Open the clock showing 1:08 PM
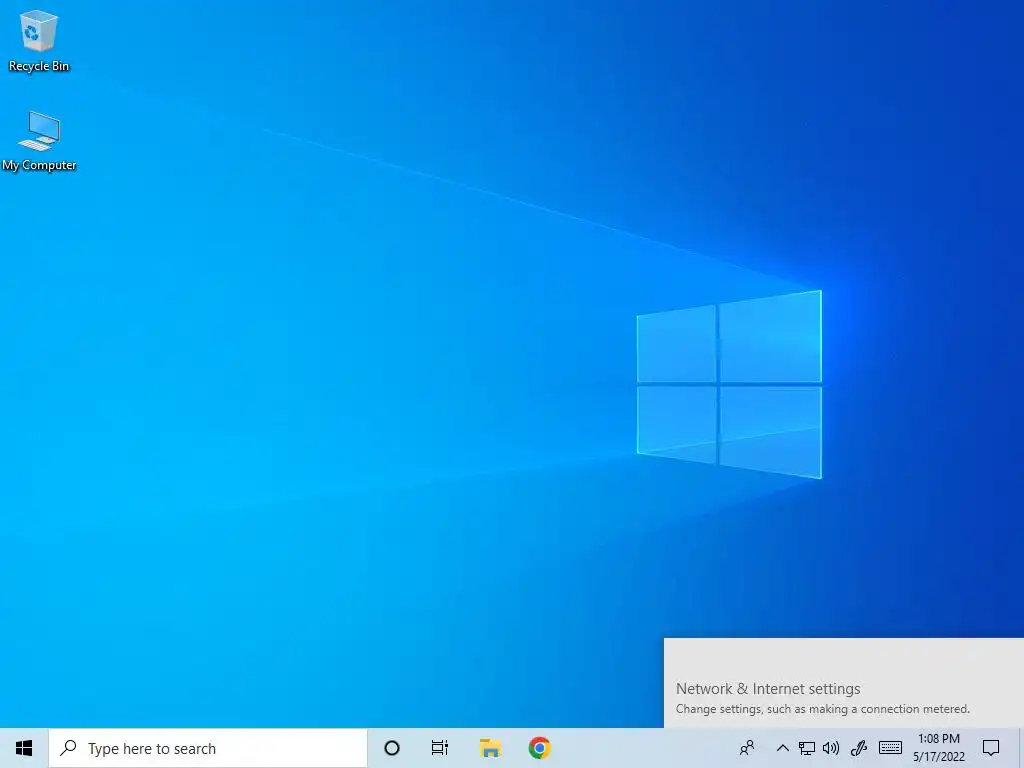 (939, 748)
